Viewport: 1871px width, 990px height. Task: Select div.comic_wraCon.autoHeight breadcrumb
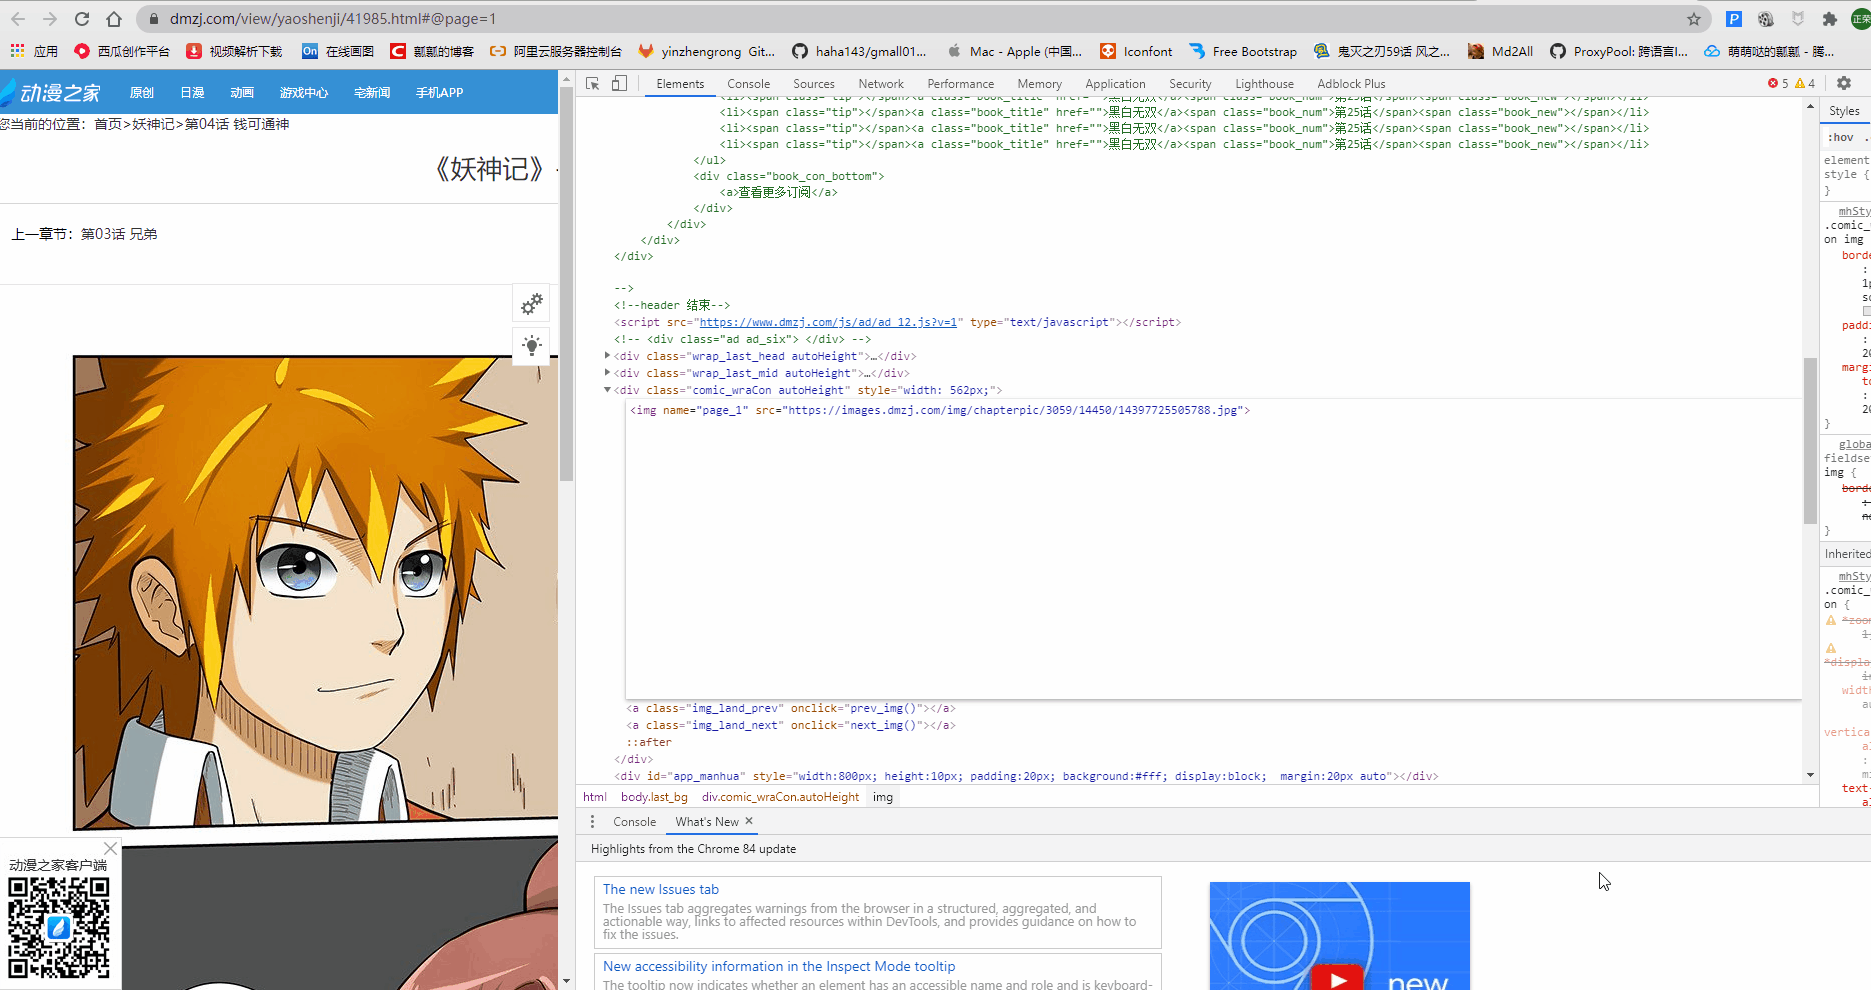[x=780, y=797]
